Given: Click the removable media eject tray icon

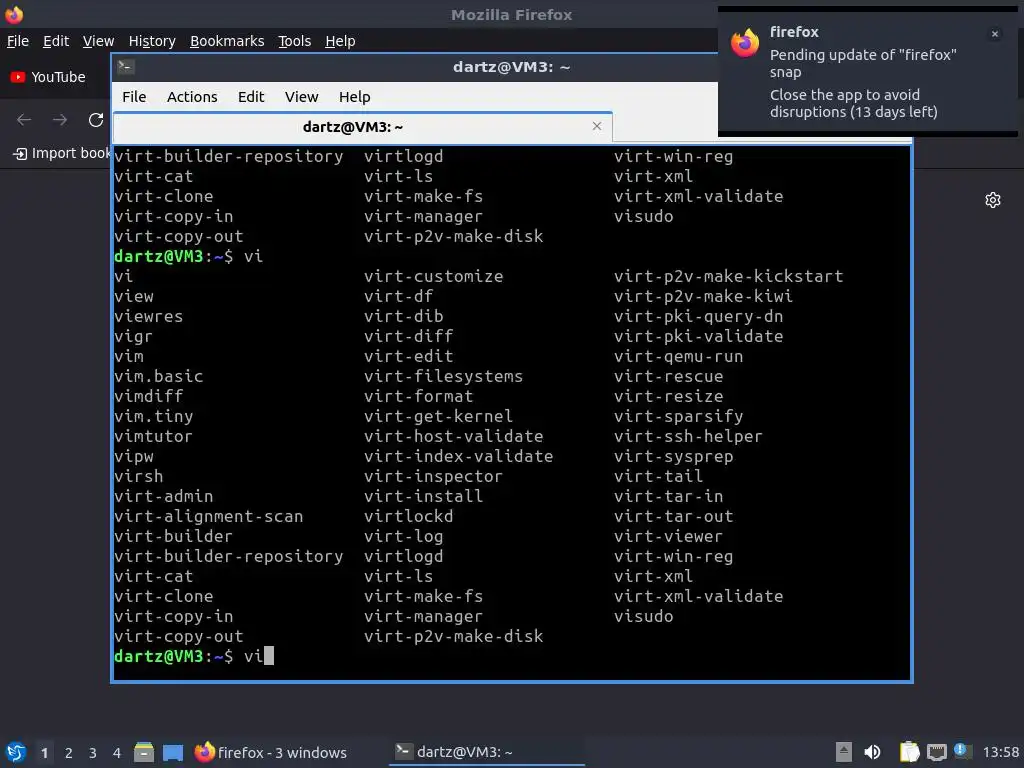Looking at the screenshot, I should (x=844, y=752).
